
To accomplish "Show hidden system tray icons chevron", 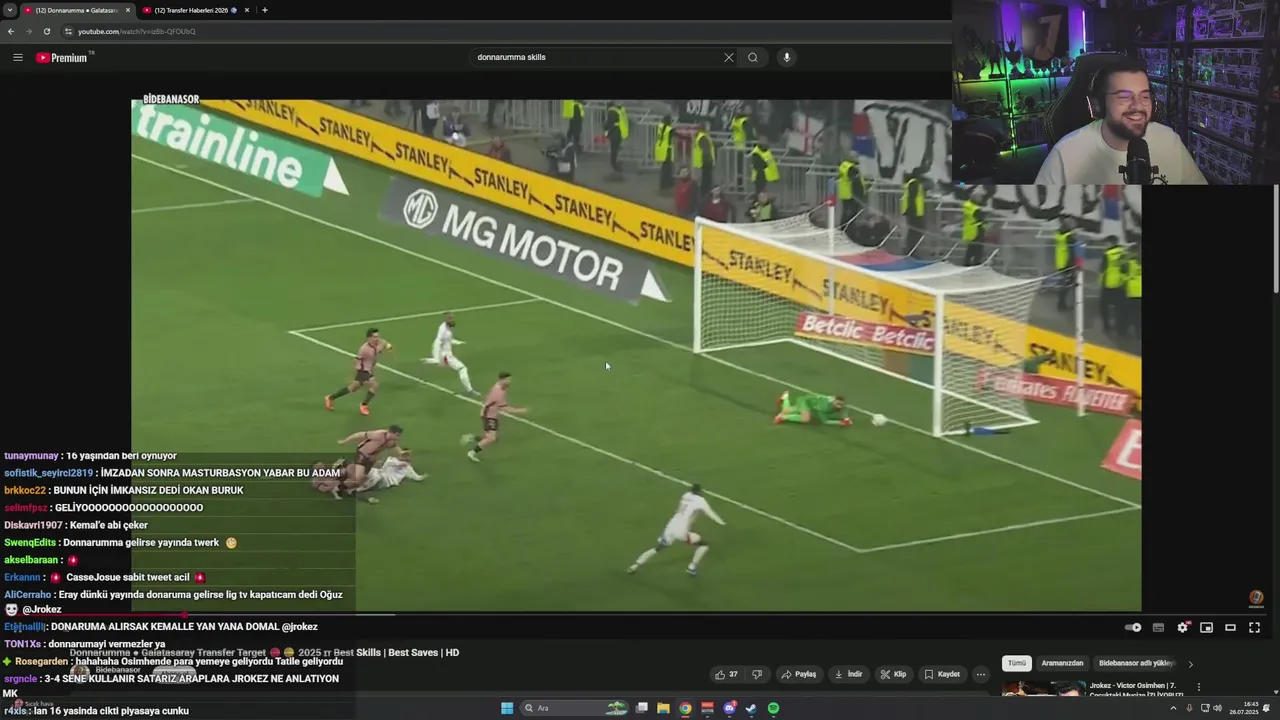I will point(1174,708).
